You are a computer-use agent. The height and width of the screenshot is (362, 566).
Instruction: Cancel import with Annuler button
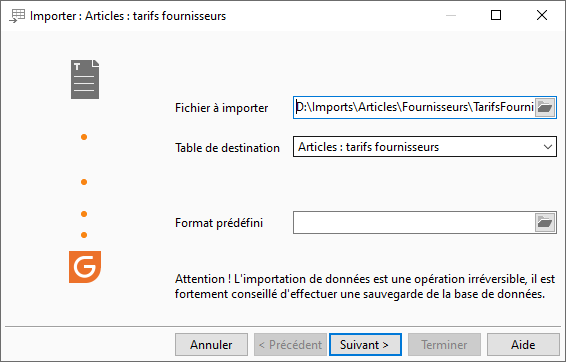[212, 345]
